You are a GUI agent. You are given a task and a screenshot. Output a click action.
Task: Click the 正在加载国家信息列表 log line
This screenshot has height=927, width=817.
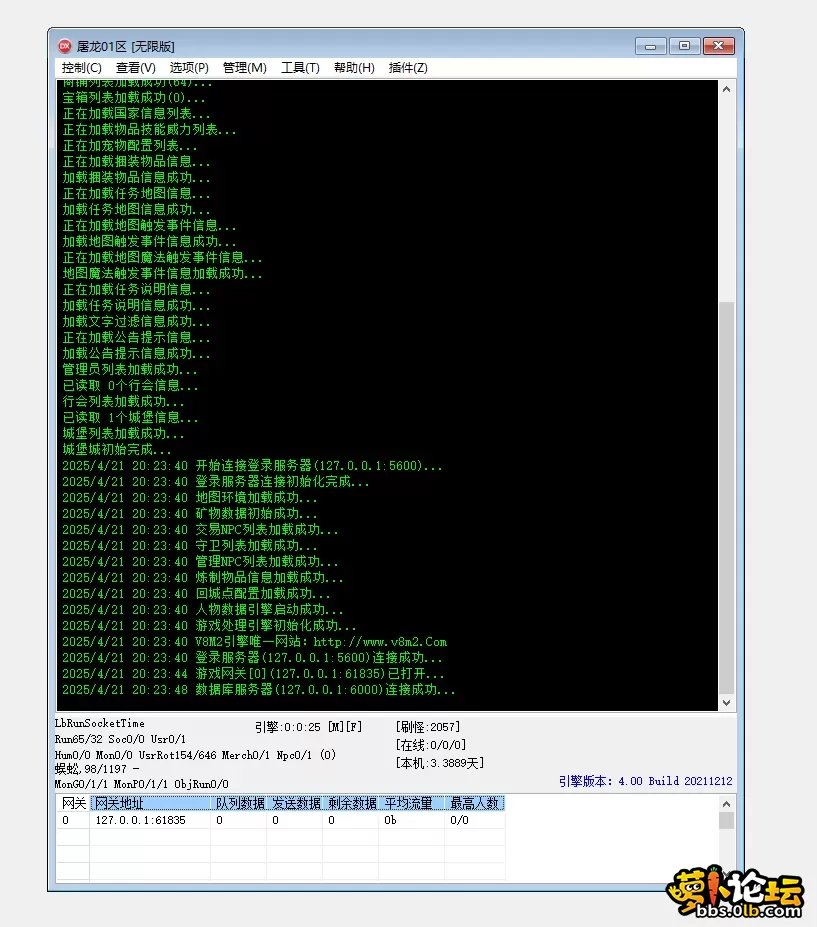coord(136,114)
